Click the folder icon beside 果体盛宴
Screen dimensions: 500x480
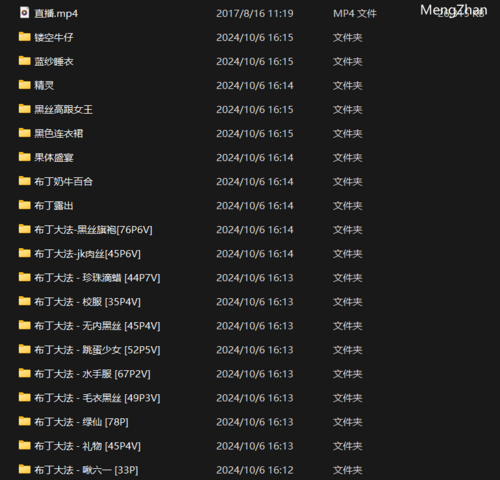click(24, 157)
